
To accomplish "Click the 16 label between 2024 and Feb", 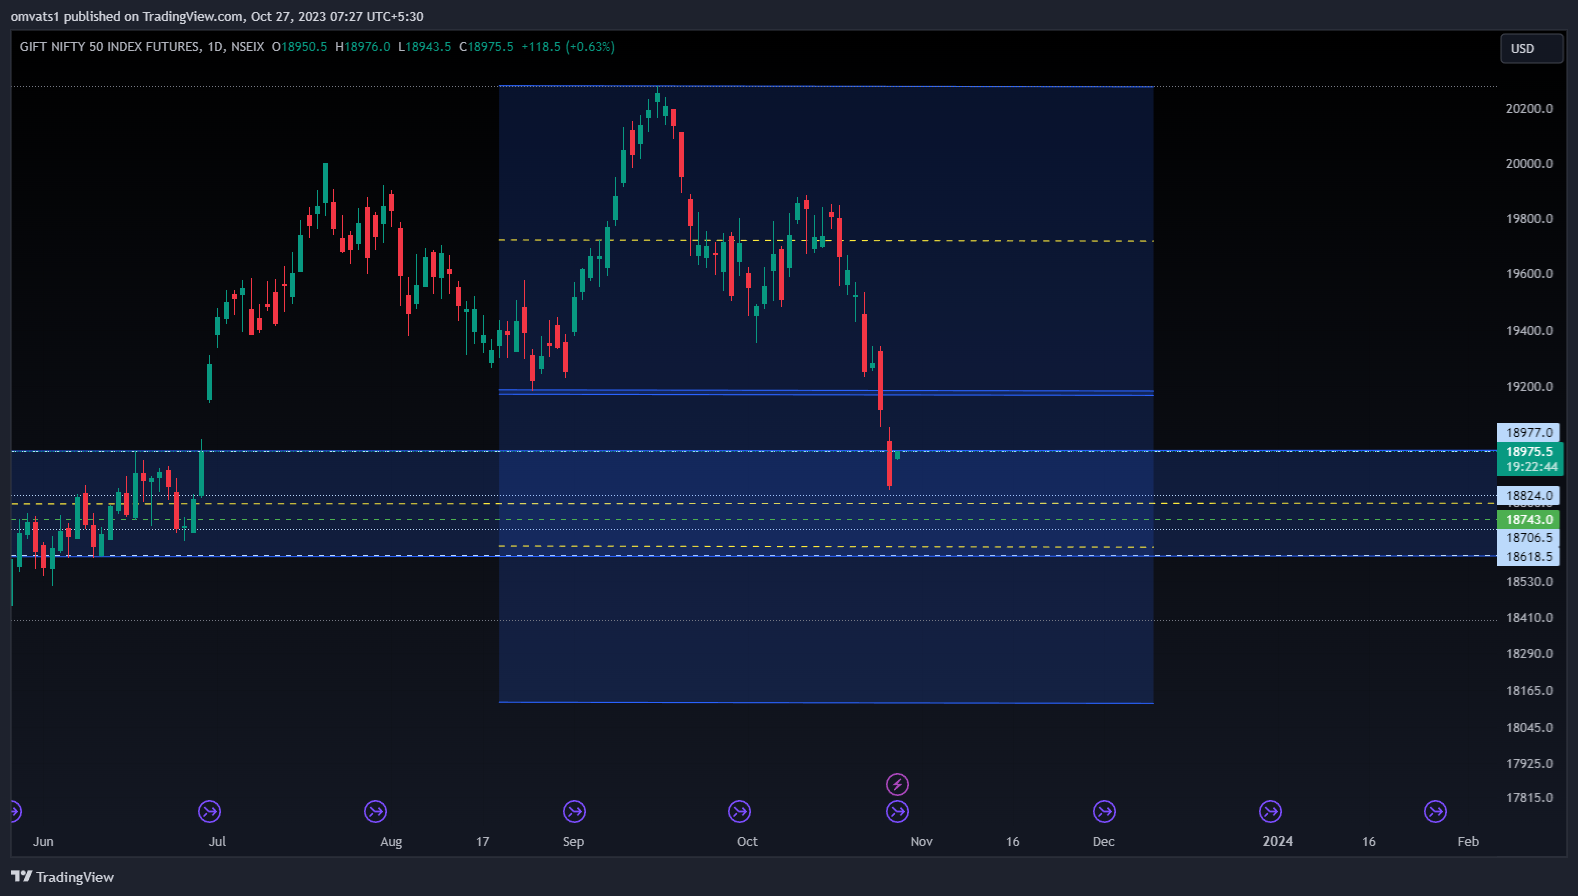I will [1368, 841].
